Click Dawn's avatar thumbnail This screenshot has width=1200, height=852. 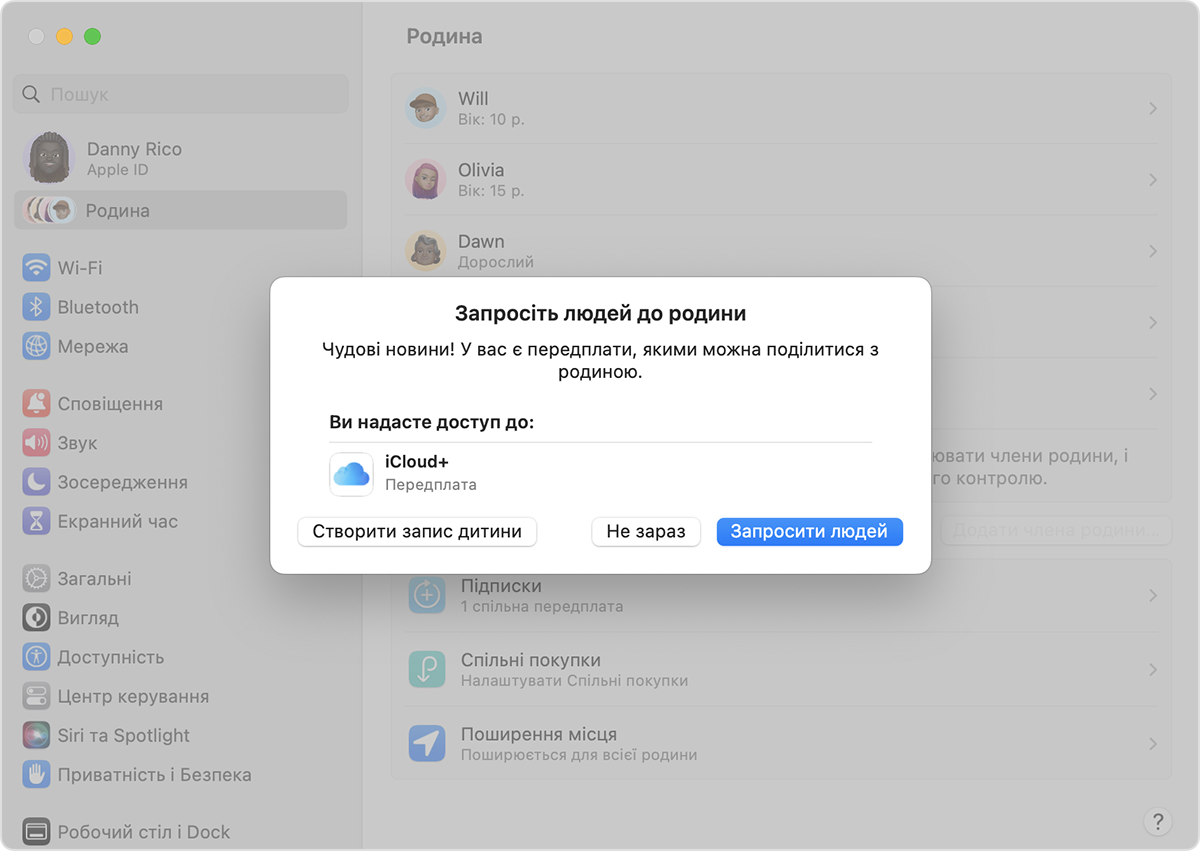coord(426,251)
